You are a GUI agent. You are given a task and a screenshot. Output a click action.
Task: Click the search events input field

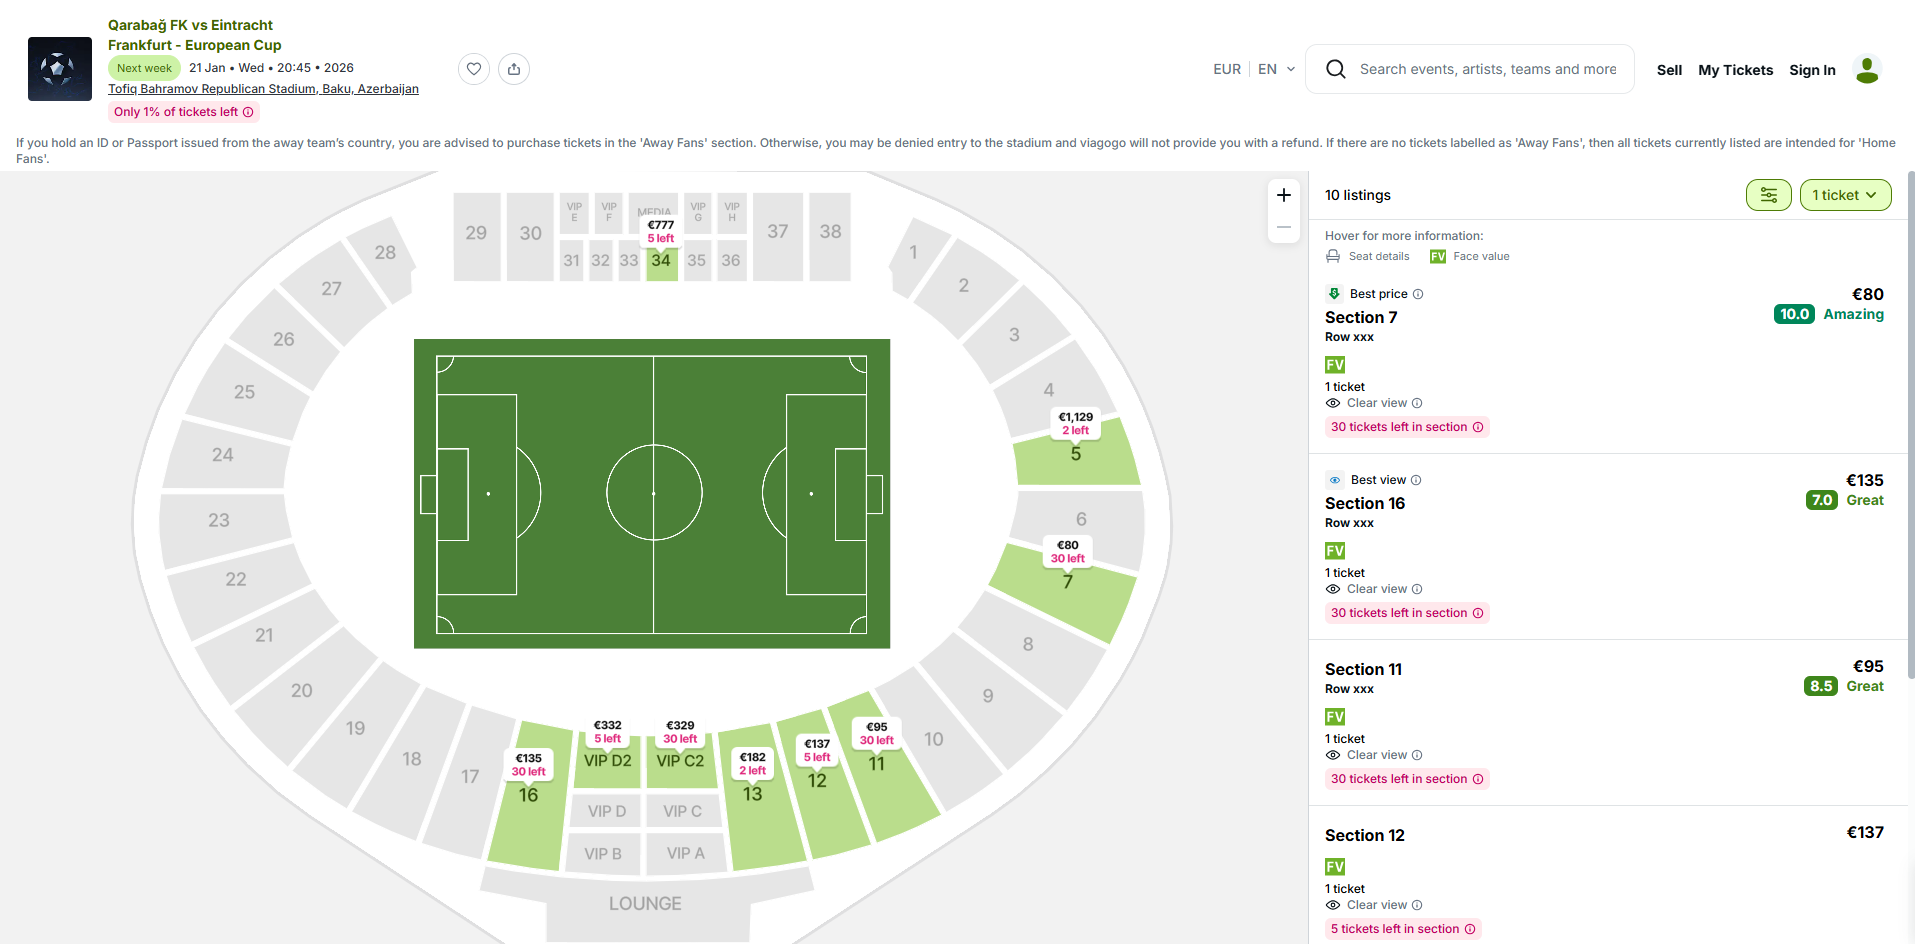(x=1487, y=69)
